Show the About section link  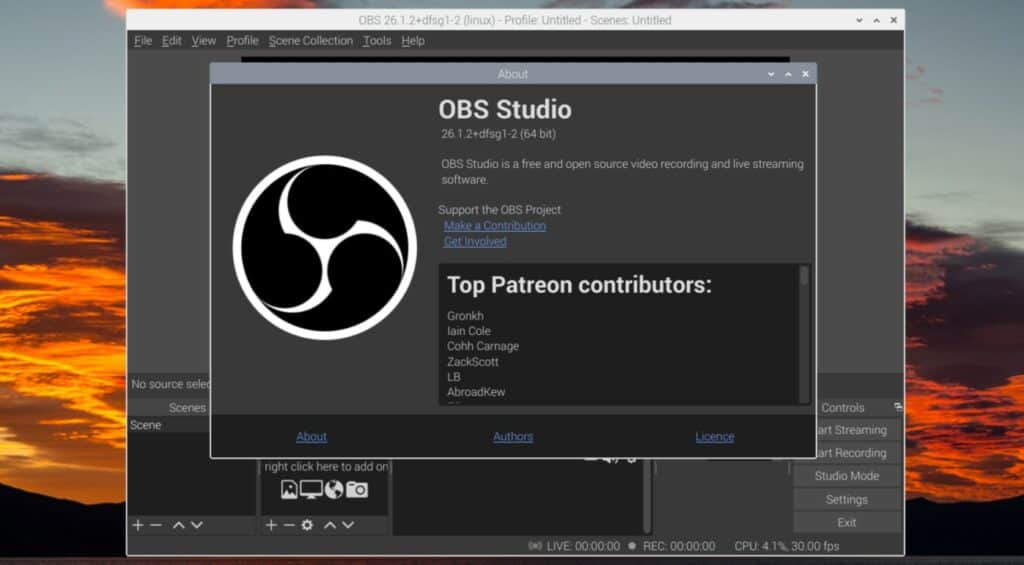[x=312, y=436]
